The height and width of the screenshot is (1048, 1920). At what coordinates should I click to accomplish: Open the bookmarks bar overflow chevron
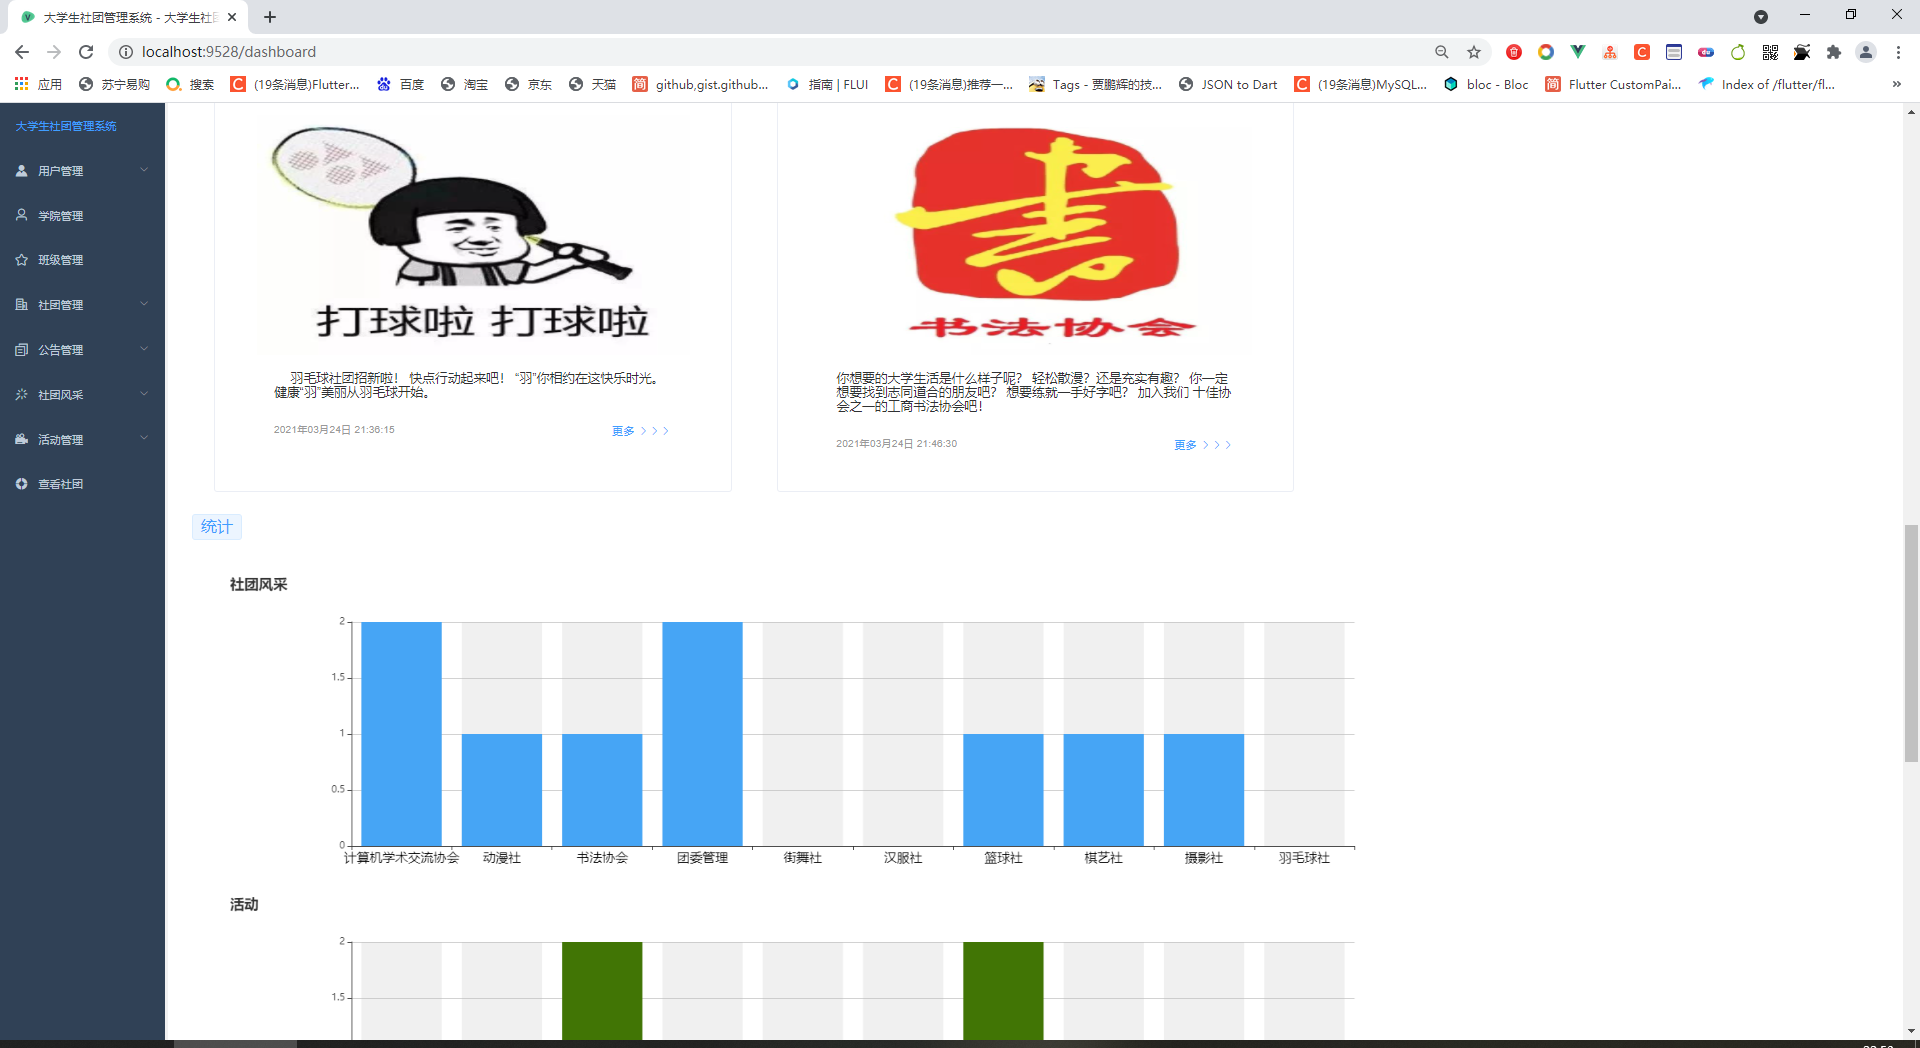click(x=1897, y=84)
